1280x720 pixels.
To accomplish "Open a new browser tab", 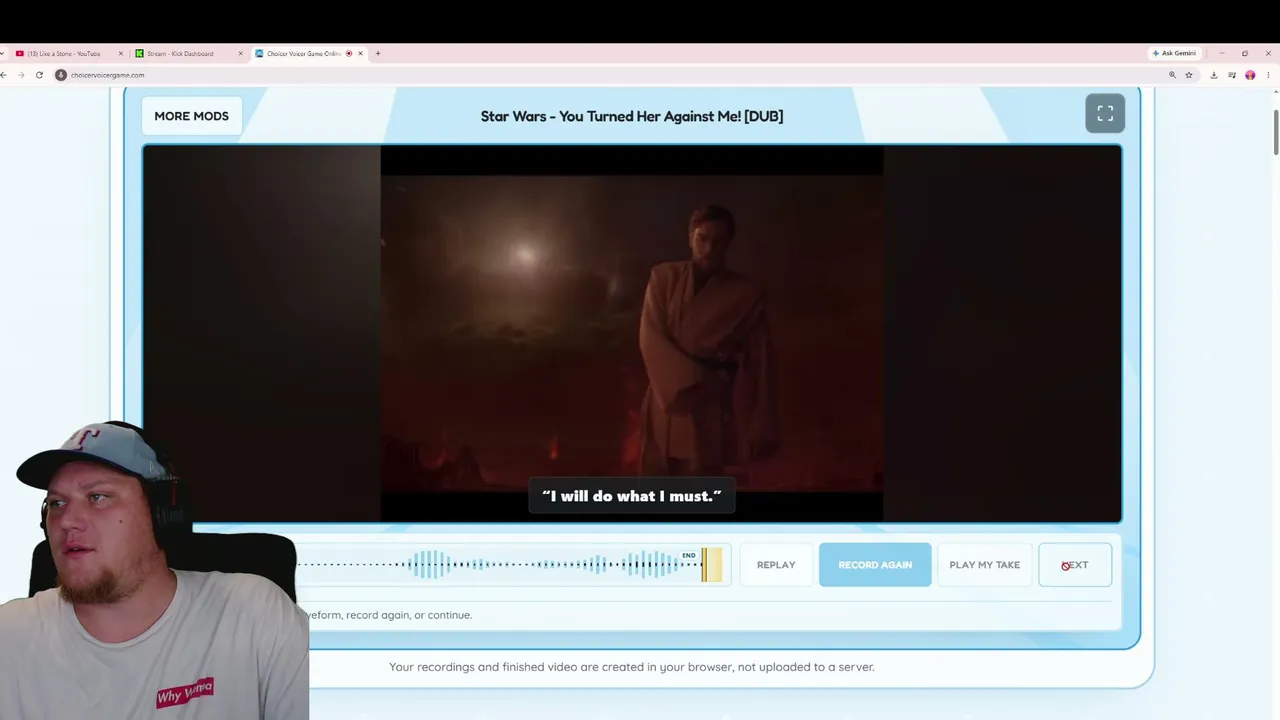I will click(377, 53).
